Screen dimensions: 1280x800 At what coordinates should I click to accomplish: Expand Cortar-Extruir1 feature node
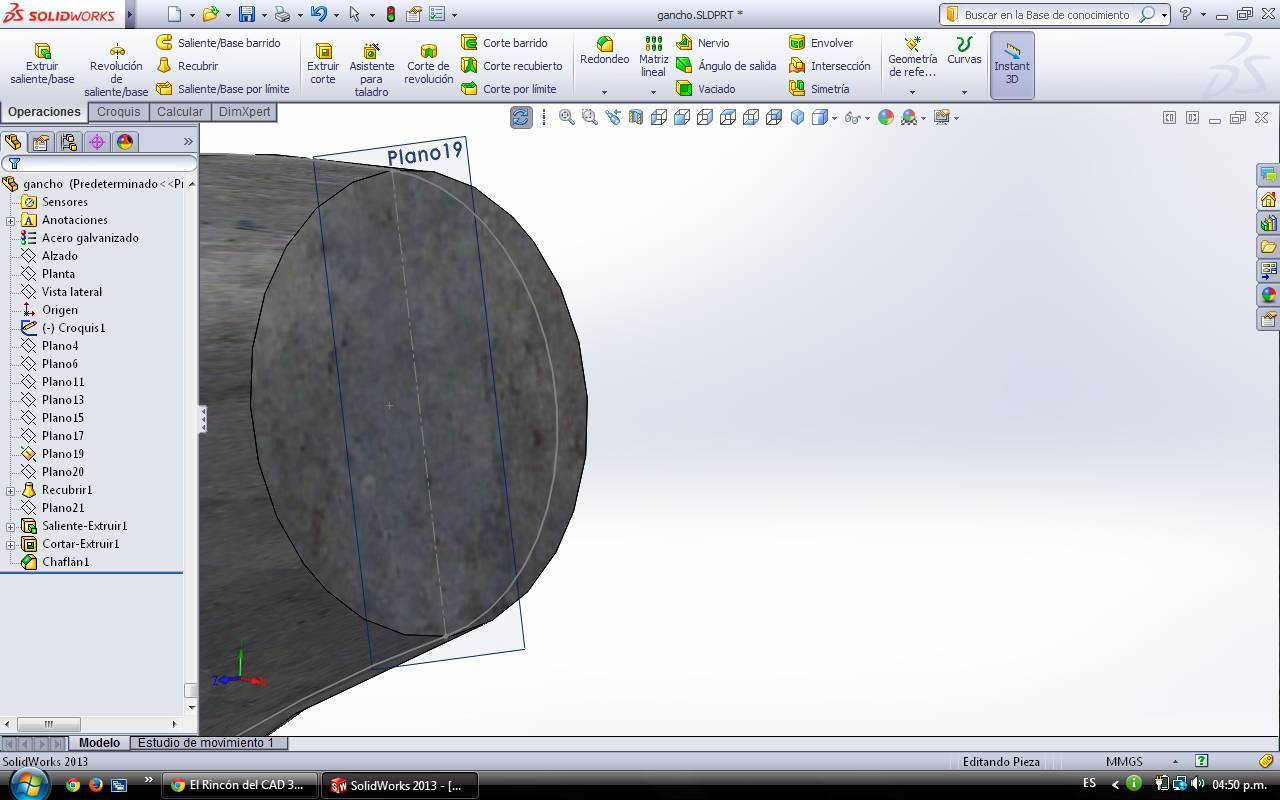(x=11, y=544)
